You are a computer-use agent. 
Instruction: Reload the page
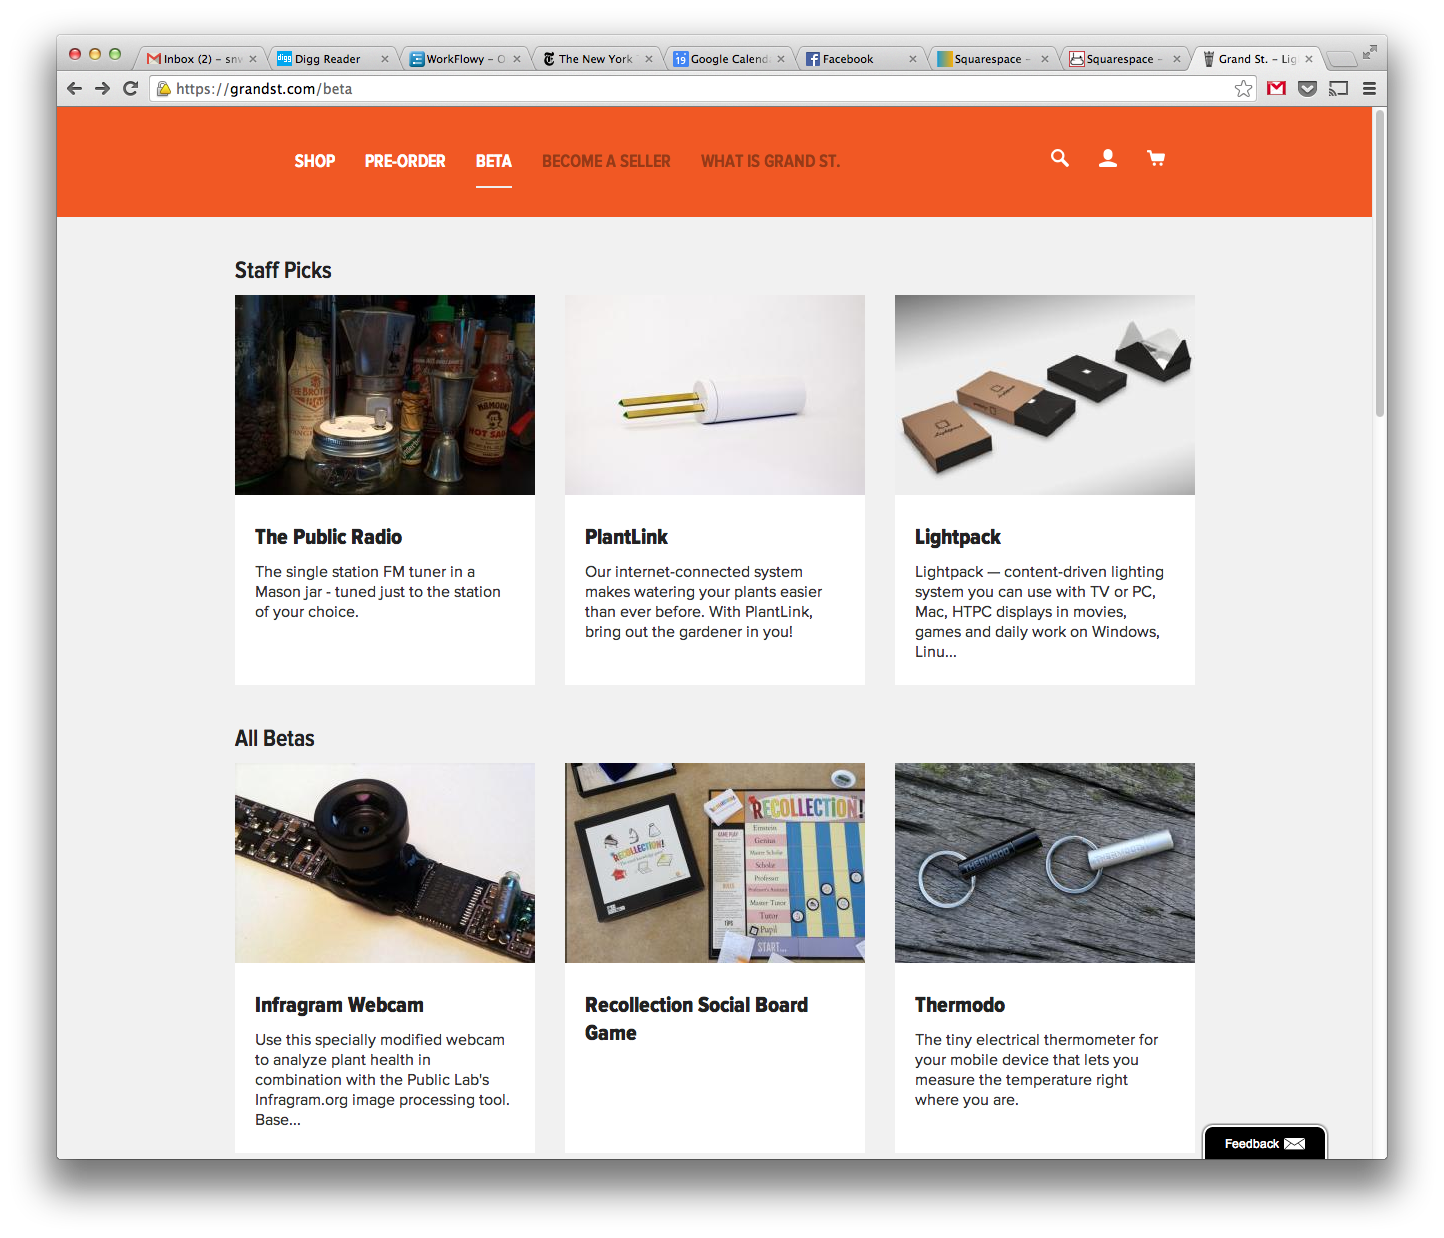click(130, 88)
